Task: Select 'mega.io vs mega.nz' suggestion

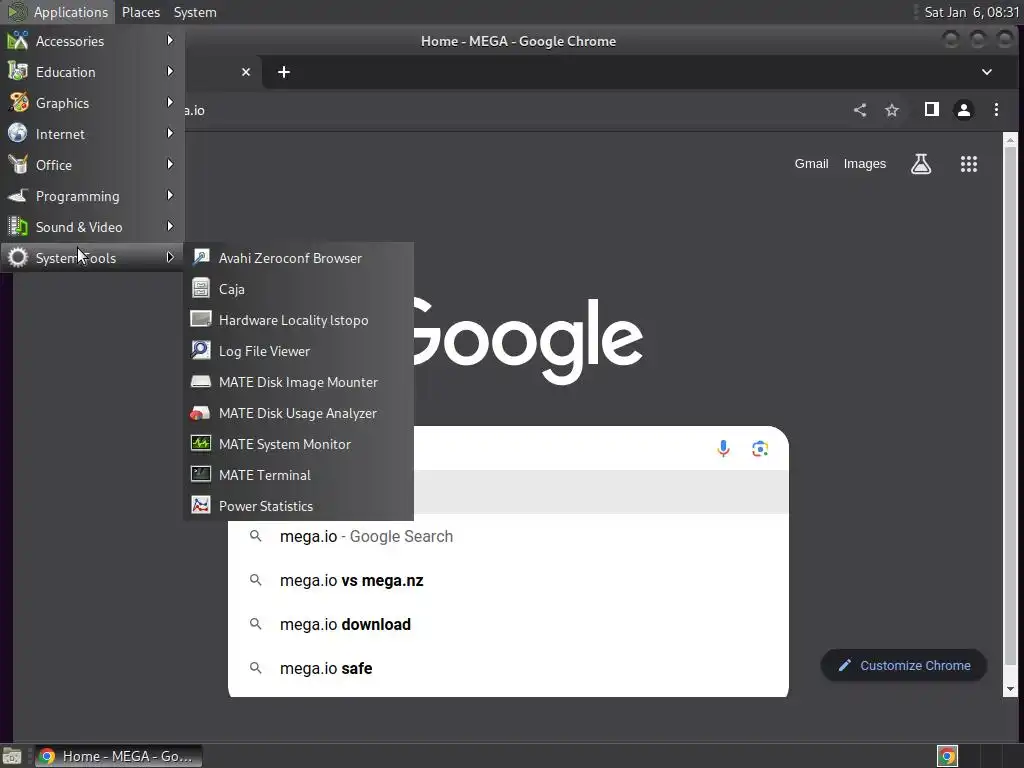Action: click(x=508, y=581)
